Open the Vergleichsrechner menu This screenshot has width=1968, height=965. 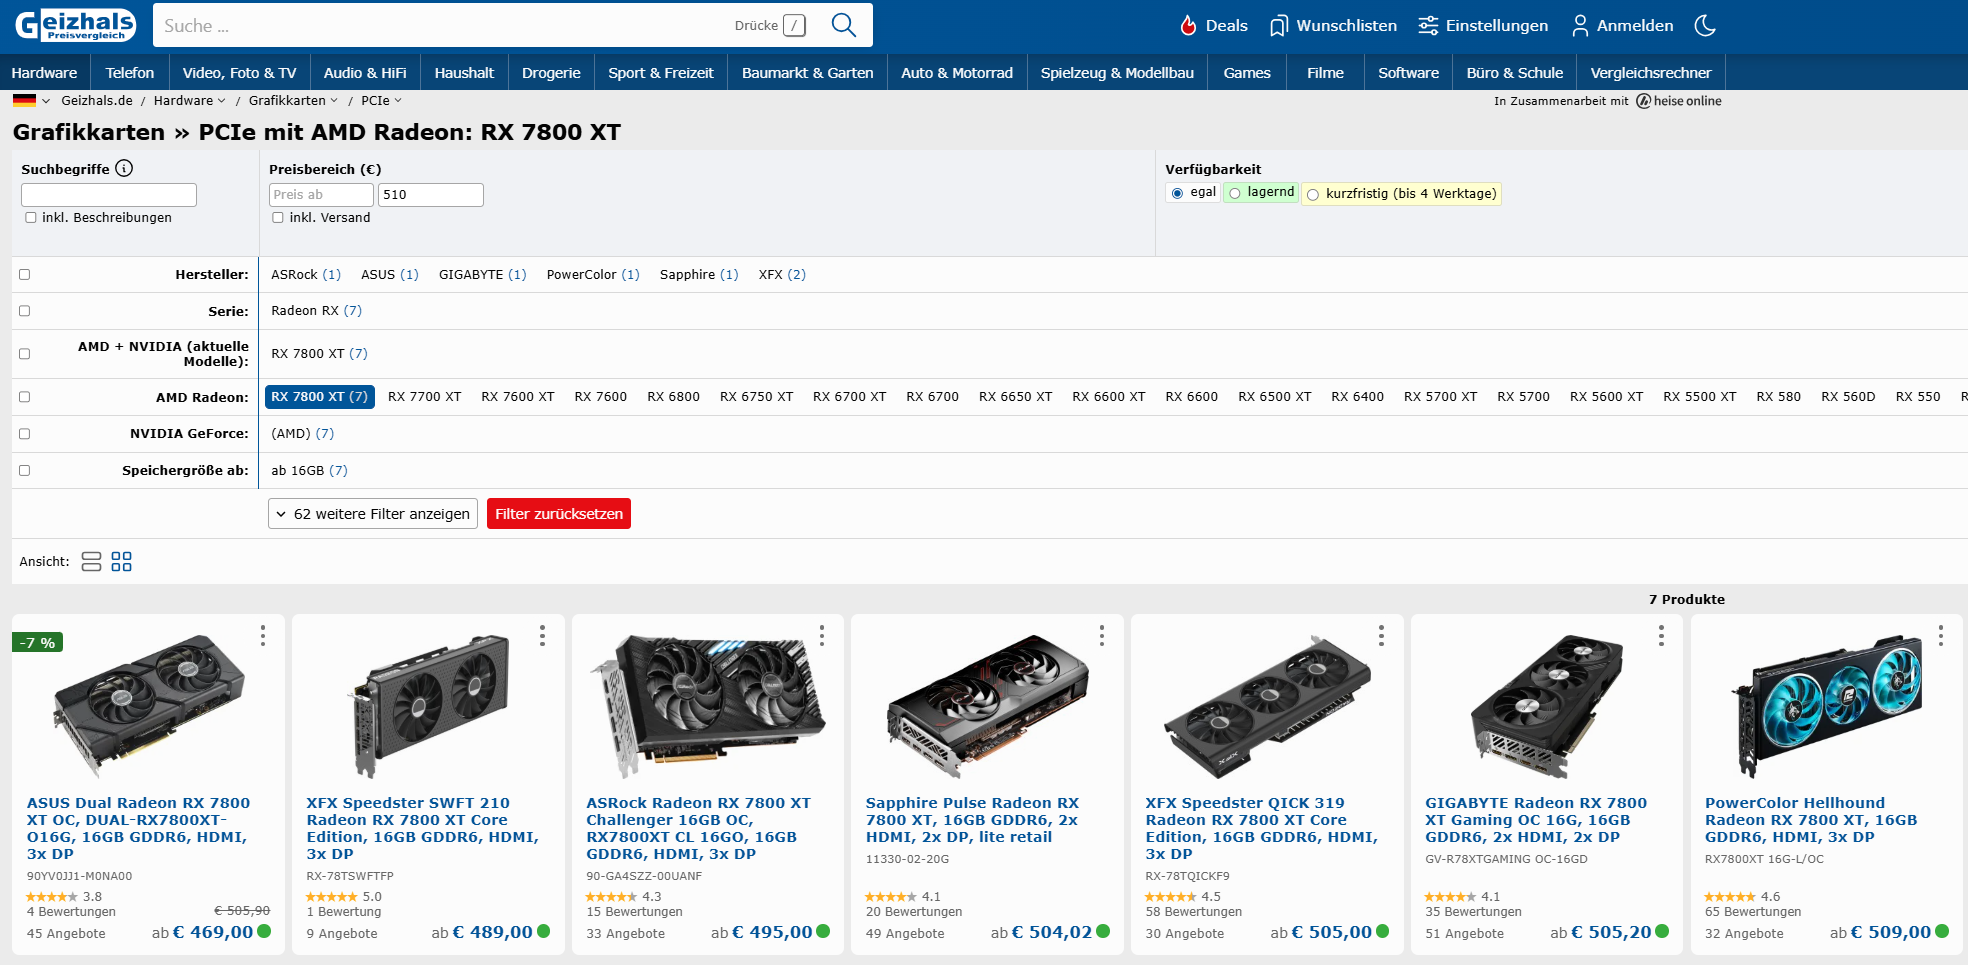[x=1651, y=73]
